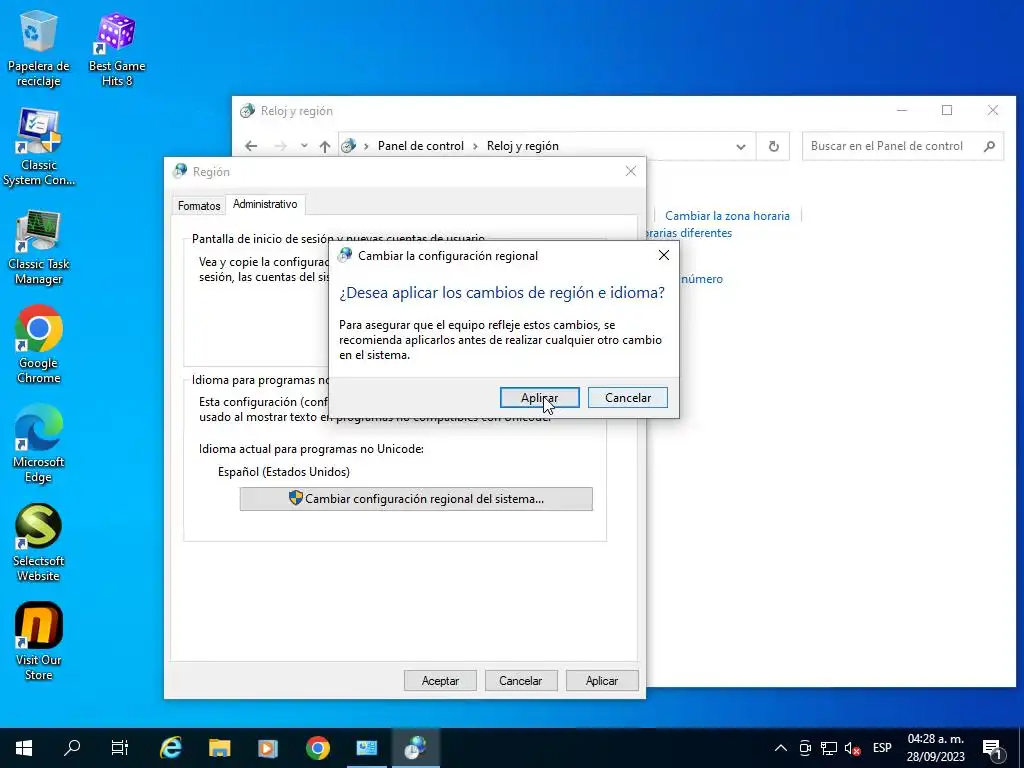Confirm changes with Aplicar in the dialog
Screen dimensions: 1024x768
[x=539, y=398]
